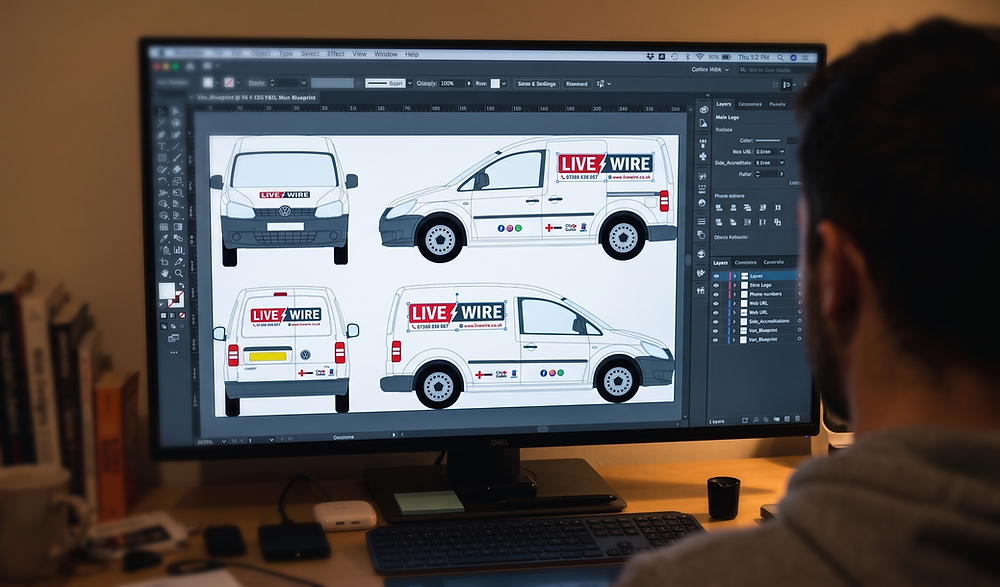
Task: Click the target circle of the Phone numbers layer
Action: [x=800, y=294]
